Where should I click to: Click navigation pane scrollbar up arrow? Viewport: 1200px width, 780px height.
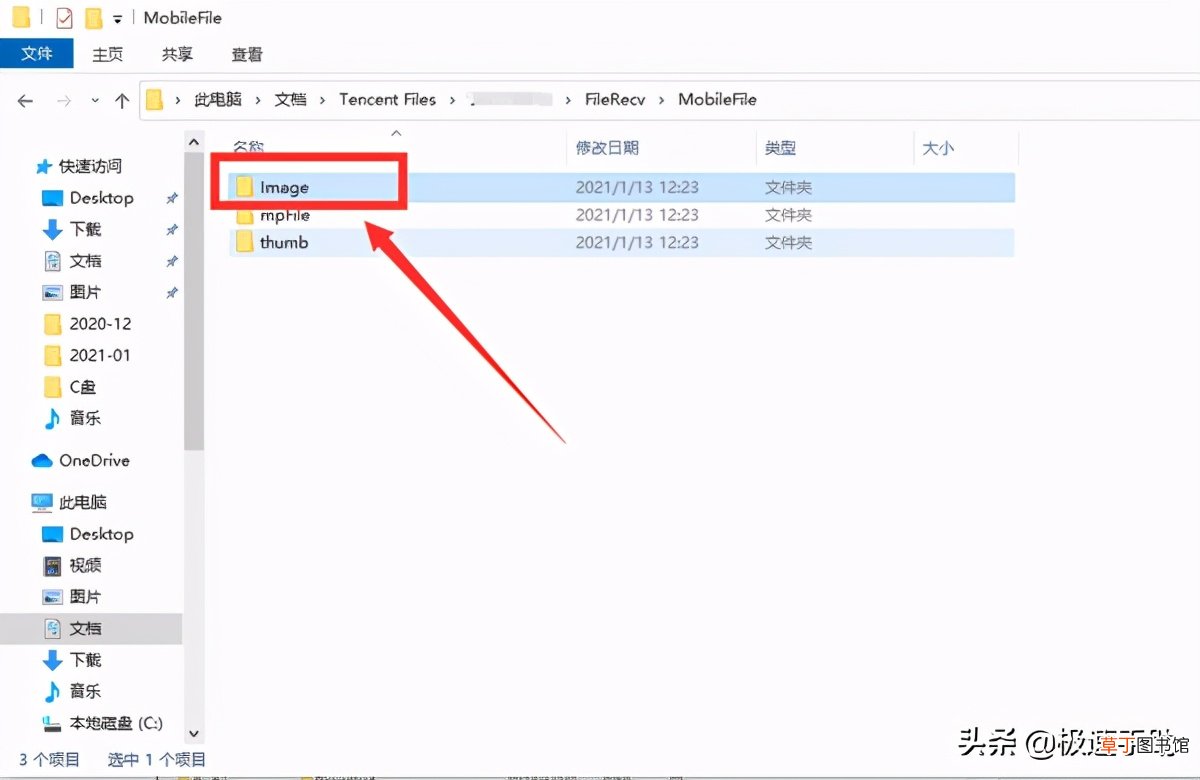point(194,142)
